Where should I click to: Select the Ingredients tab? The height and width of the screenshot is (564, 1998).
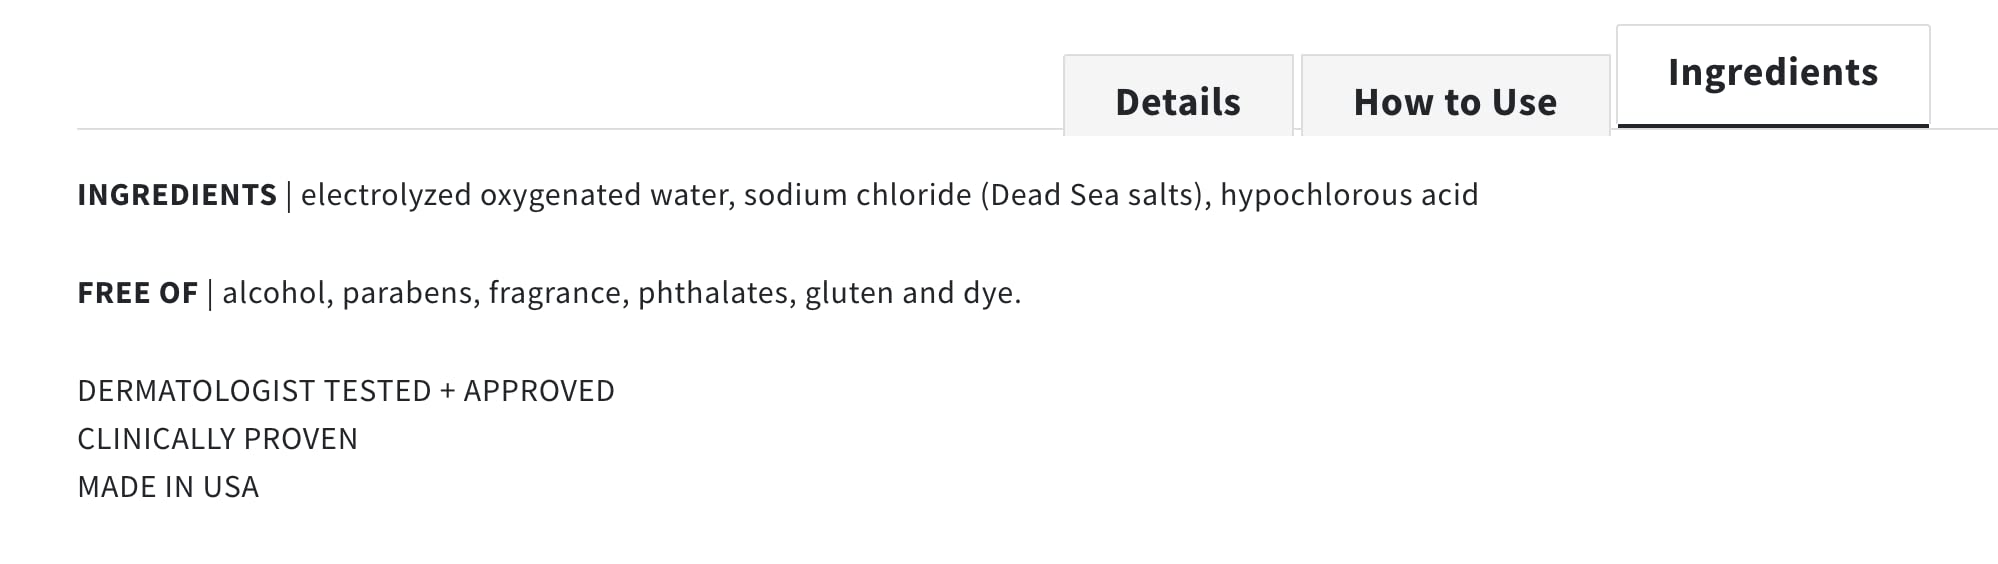(x=1773, y=73)
